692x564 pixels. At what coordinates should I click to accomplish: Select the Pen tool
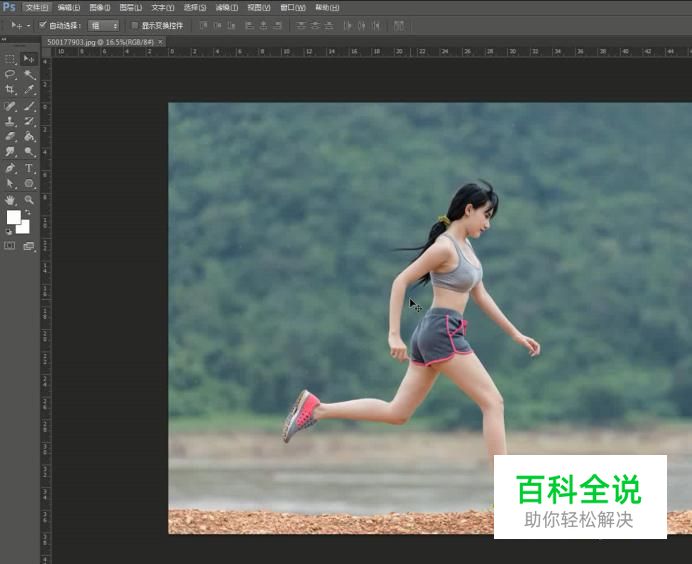[10, 168]
